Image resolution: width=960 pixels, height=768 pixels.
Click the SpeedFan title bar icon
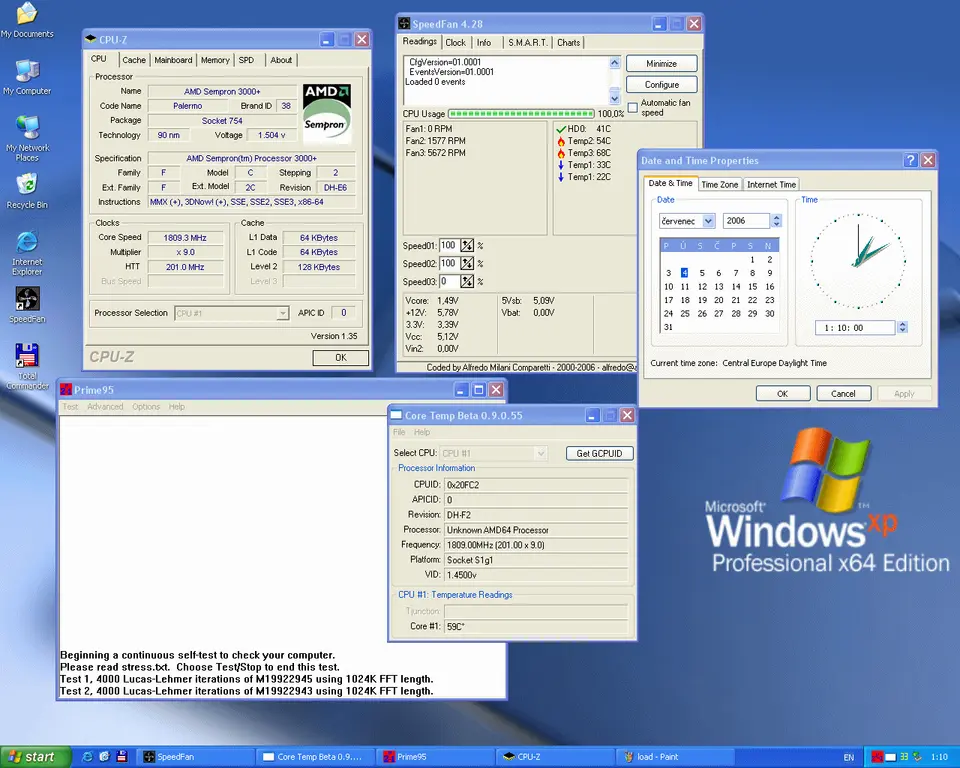[404, 24]
